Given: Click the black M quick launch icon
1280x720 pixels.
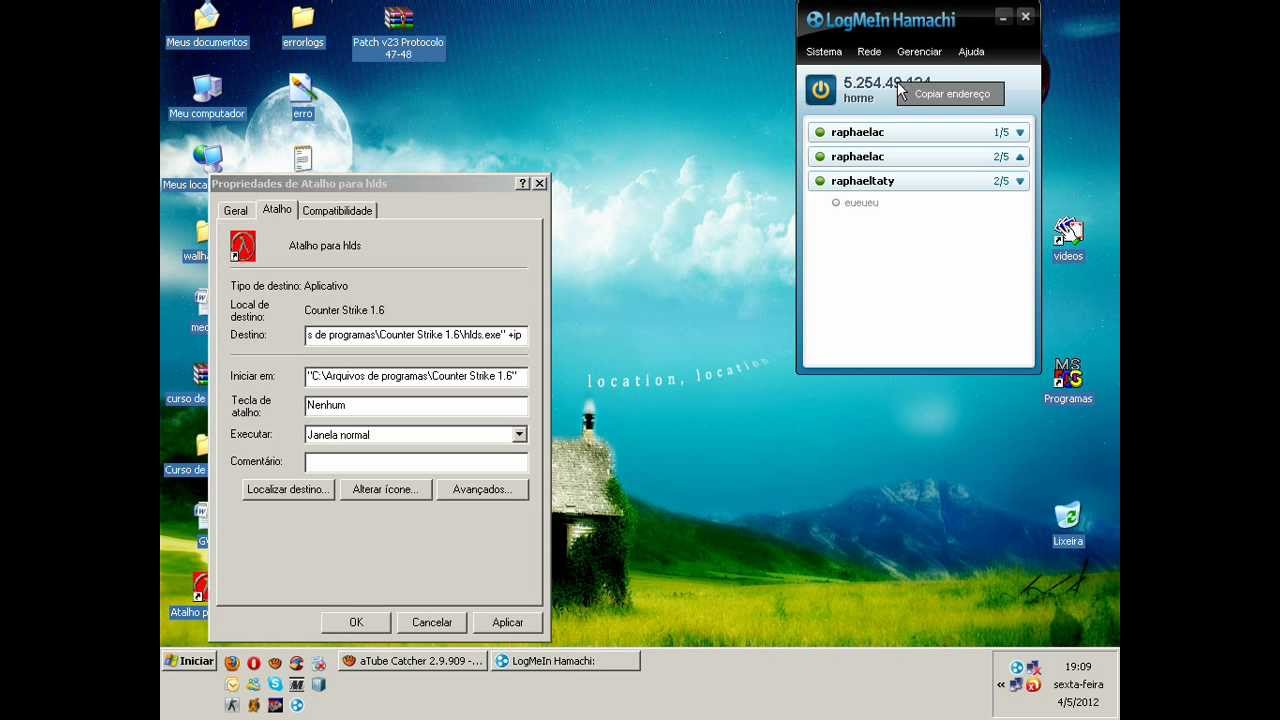Looking at the screenshot, I should tap(297, 685).
